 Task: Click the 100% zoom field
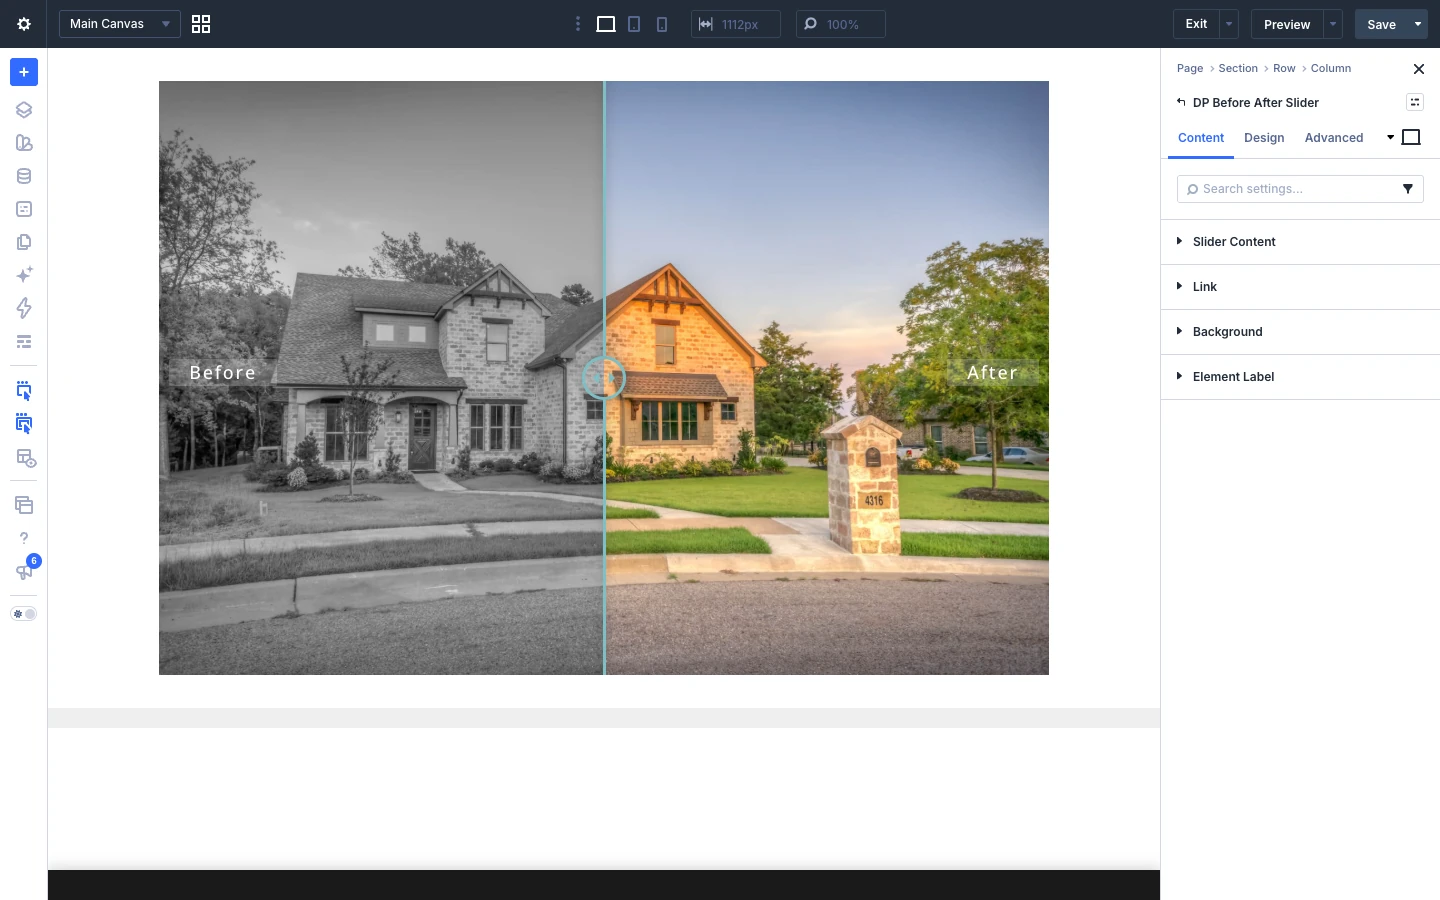841,24
